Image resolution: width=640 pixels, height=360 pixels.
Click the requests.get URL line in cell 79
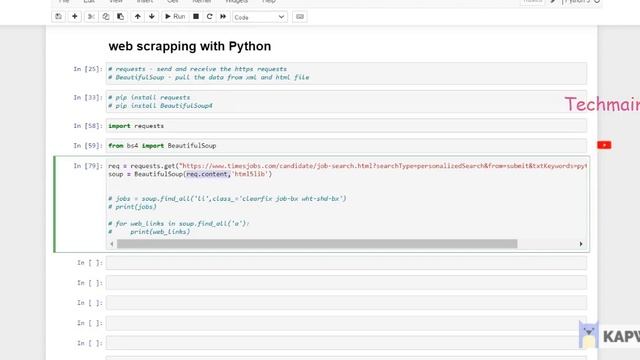coord(347,166)
